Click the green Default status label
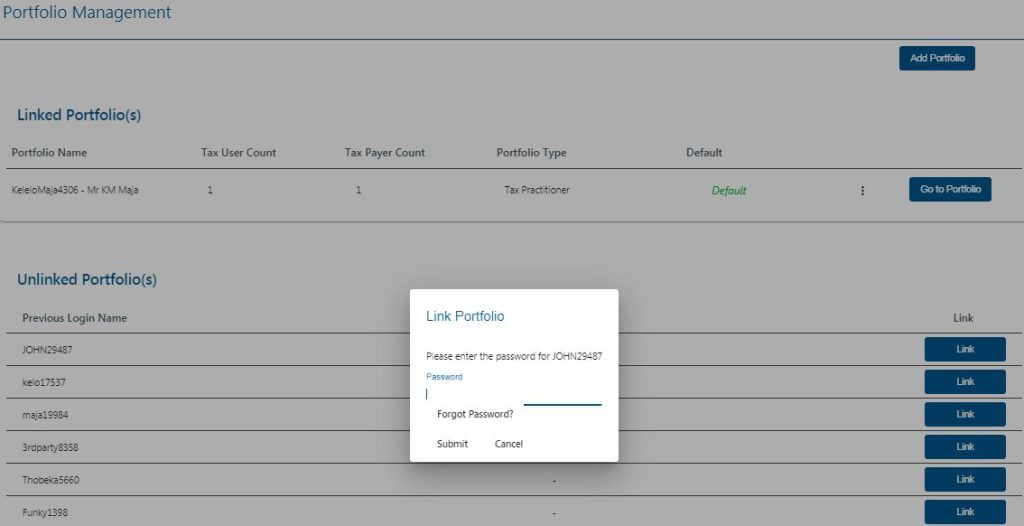 (729, 191)
